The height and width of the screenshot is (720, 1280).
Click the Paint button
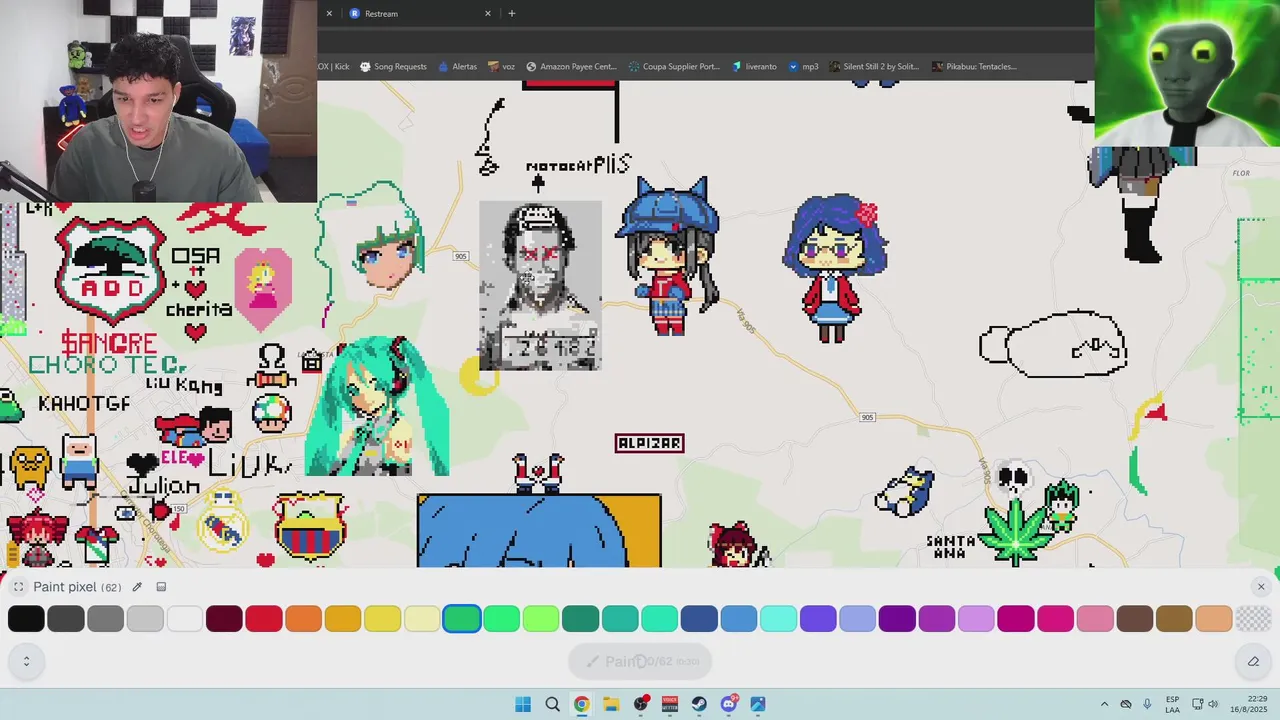point(640,661)
